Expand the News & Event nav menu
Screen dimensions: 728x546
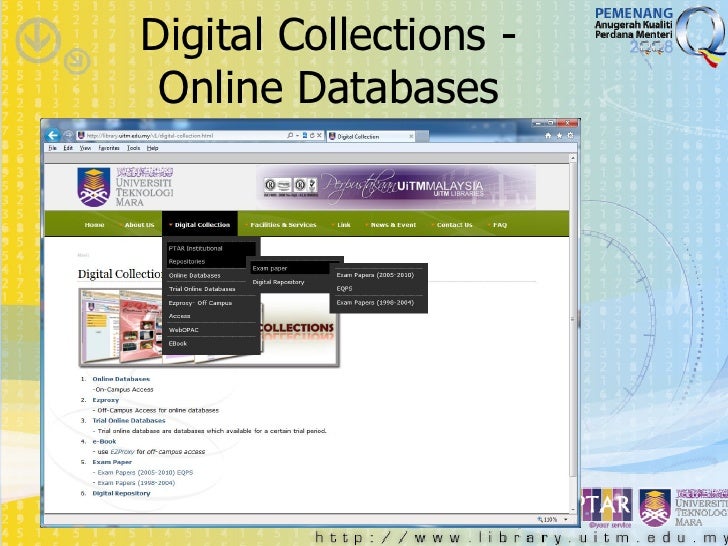click(391, 225)
